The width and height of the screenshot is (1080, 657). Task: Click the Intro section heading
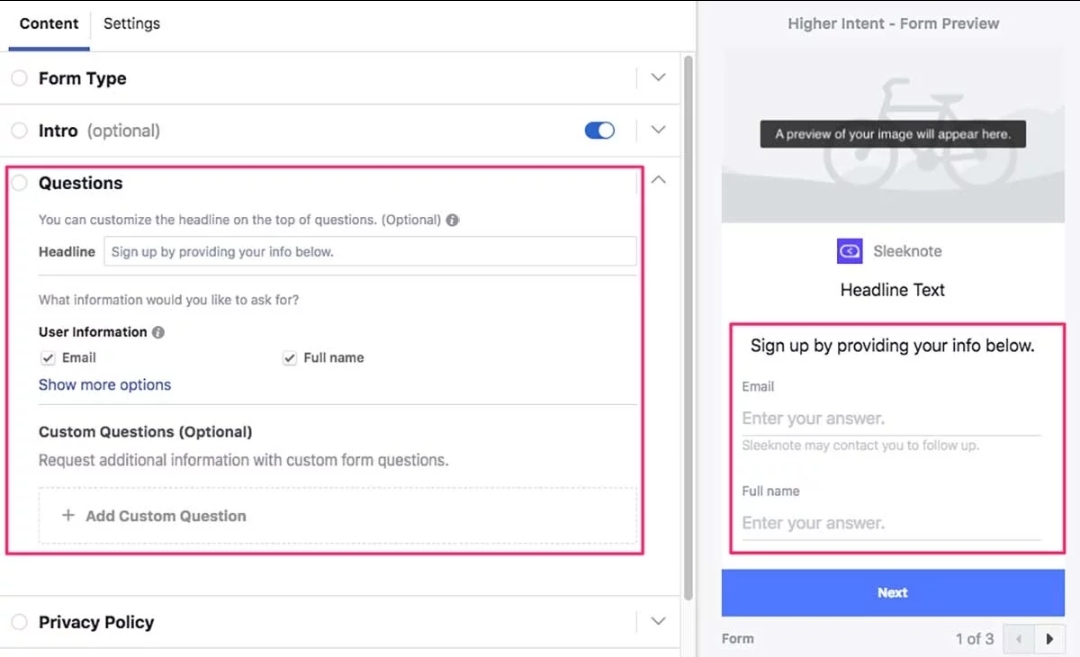click(x=58, y=131)
